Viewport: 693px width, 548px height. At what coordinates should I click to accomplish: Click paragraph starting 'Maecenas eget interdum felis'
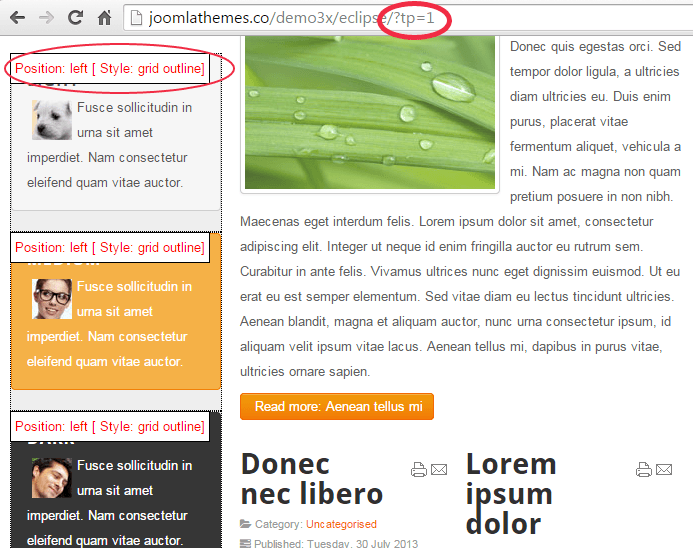click(460, 296)
